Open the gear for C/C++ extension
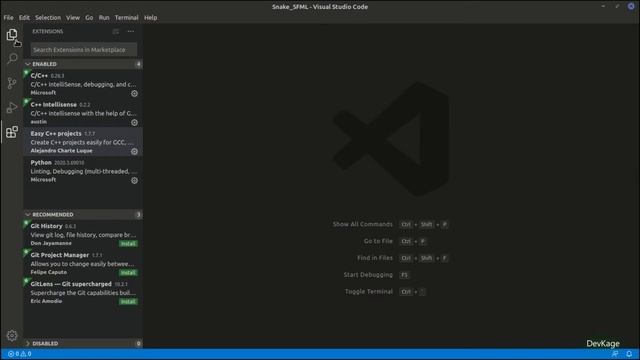The width and height of the screenshot is (640, 360). click(x=134, y=93)
